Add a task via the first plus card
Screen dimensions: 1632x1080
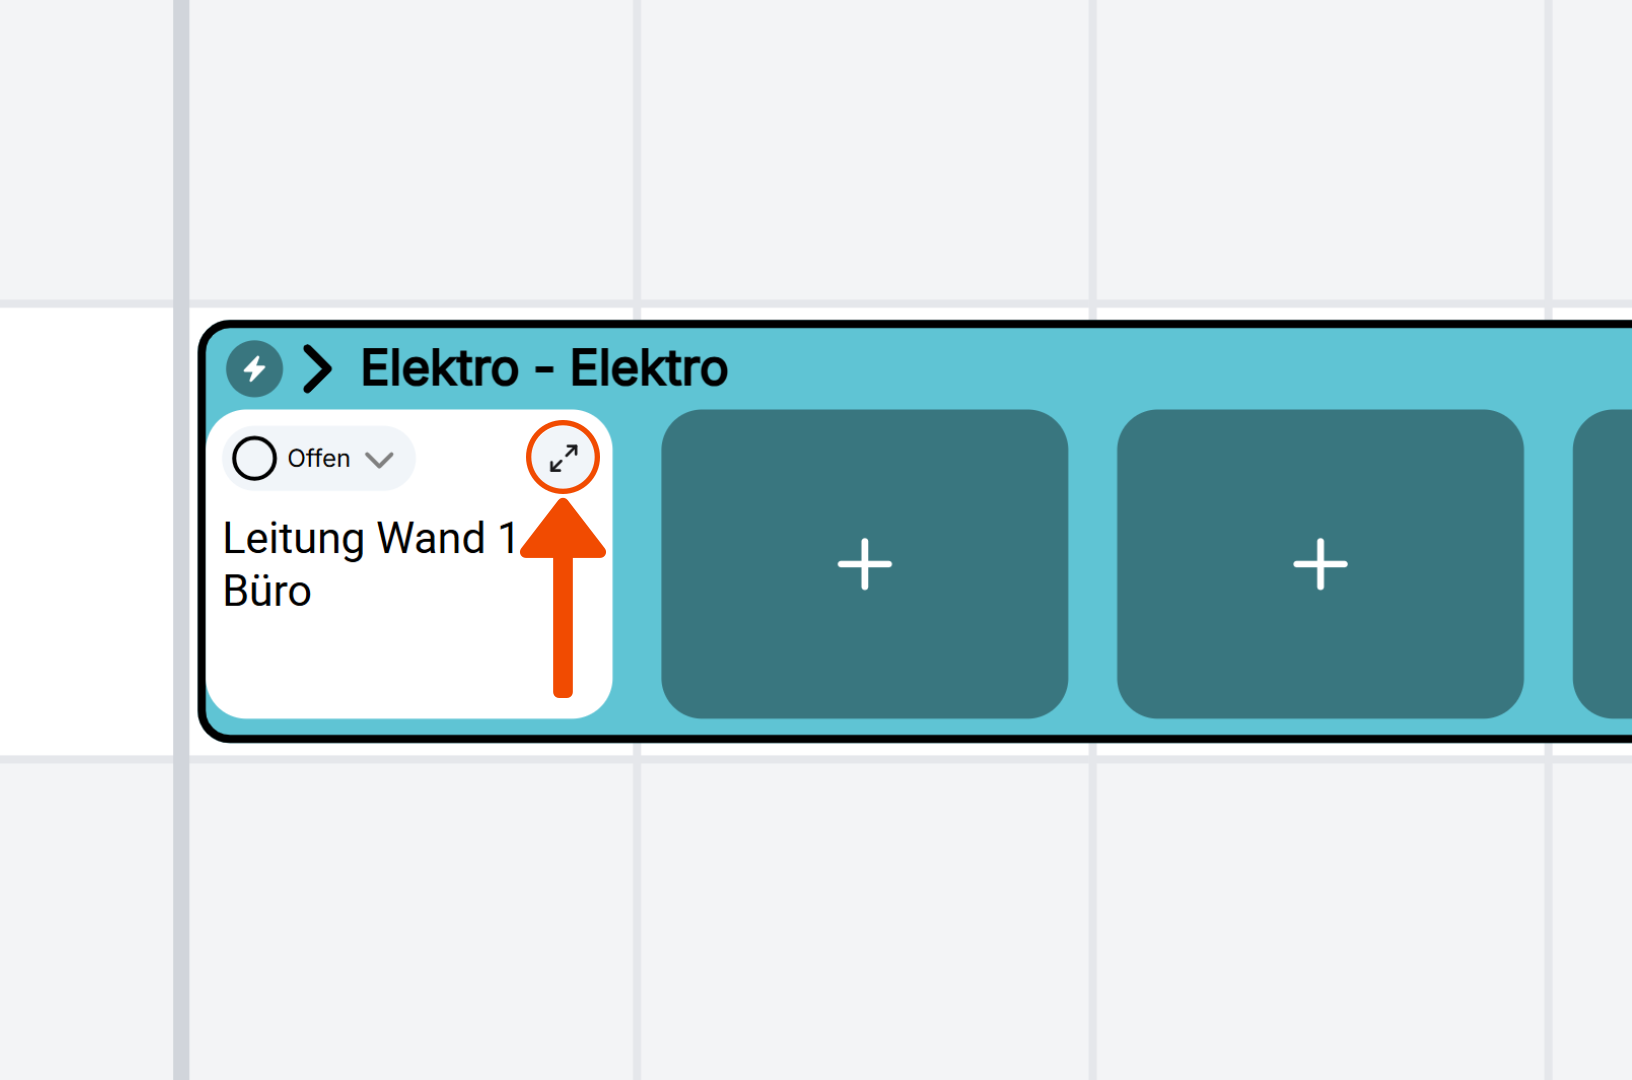point(864,564)
